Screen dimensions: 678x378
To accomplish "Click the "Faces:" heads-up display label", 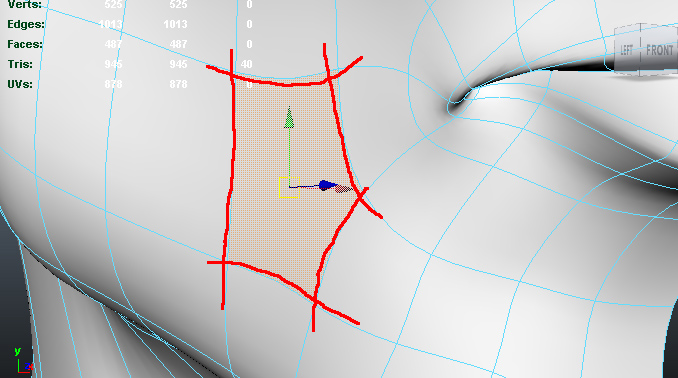I will [25, 44].
